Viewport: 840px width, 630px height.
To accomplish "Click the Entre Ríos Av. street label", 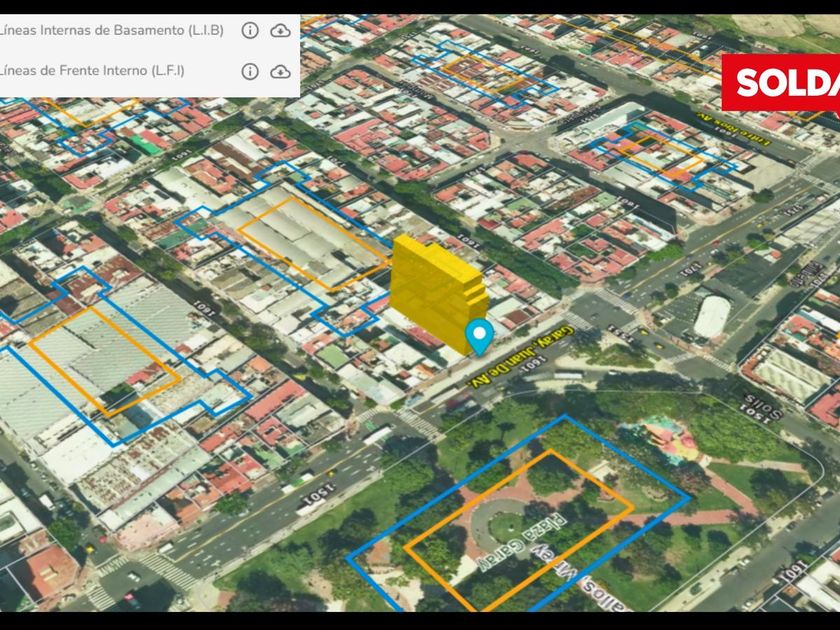I will tap(734, 129).
